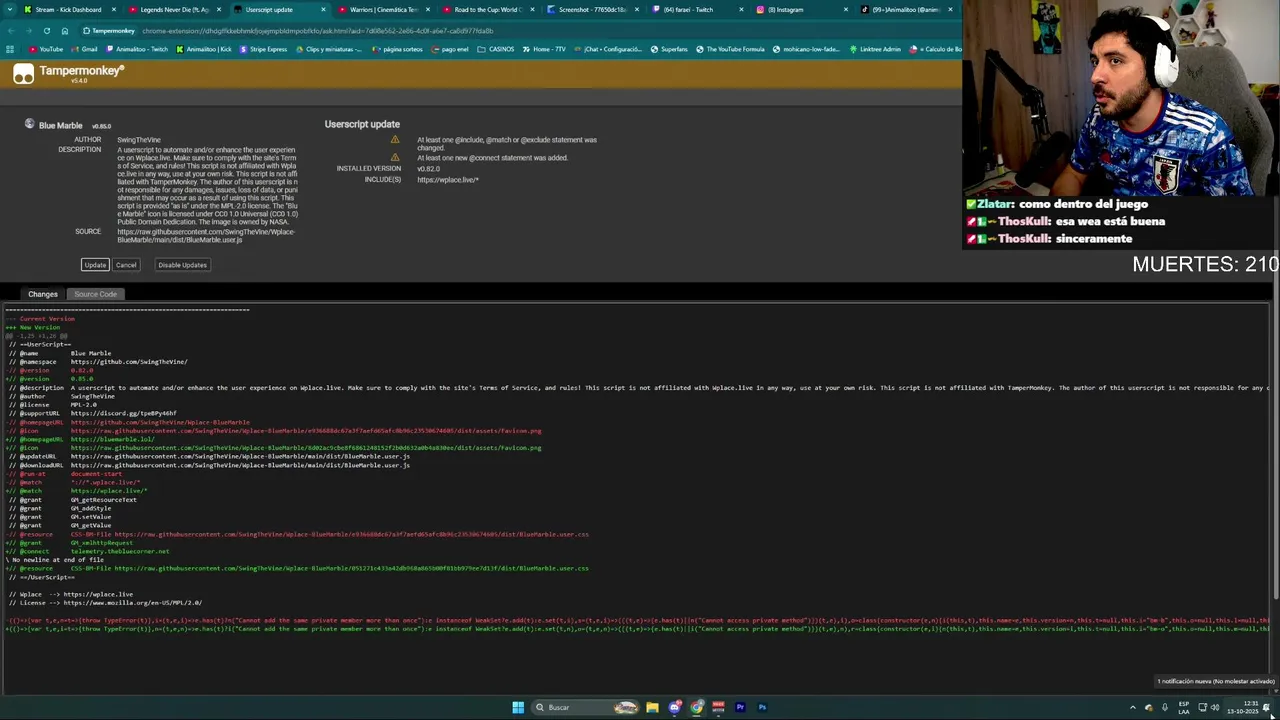Switch to Road to the Cup browser tab
This screenshot has height=720, width=1280.
(488, 10)
